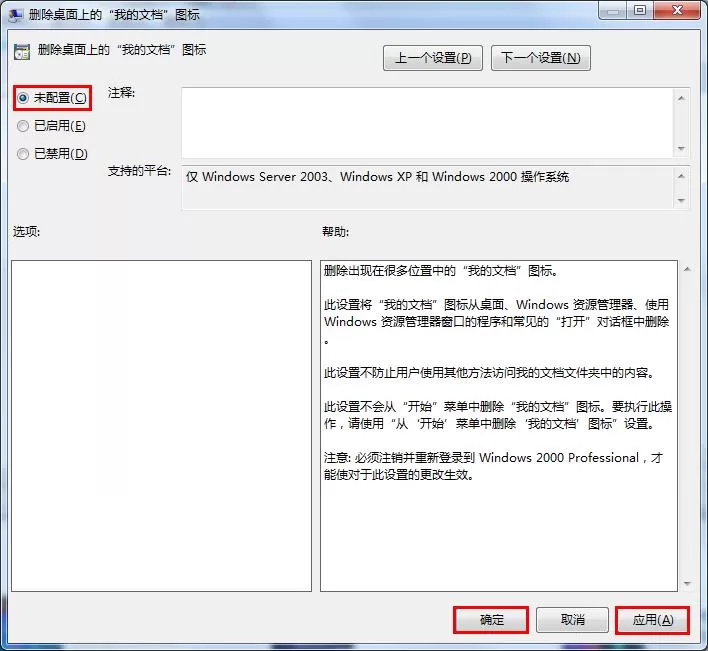
Task: Close the dialog with the X button
Action: pyautogui.click(x=677, y=10)
